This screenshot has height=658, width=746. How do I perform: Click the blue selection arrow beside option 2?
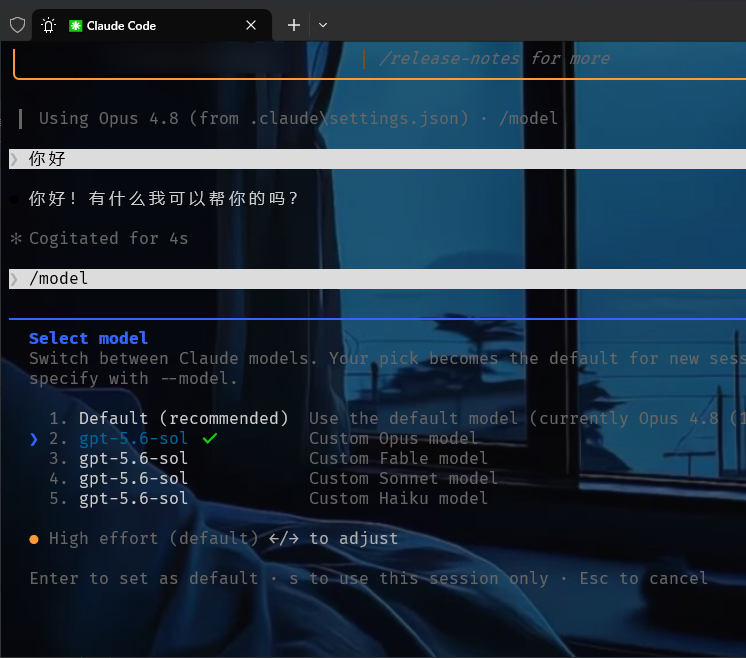tap(34, 439)
